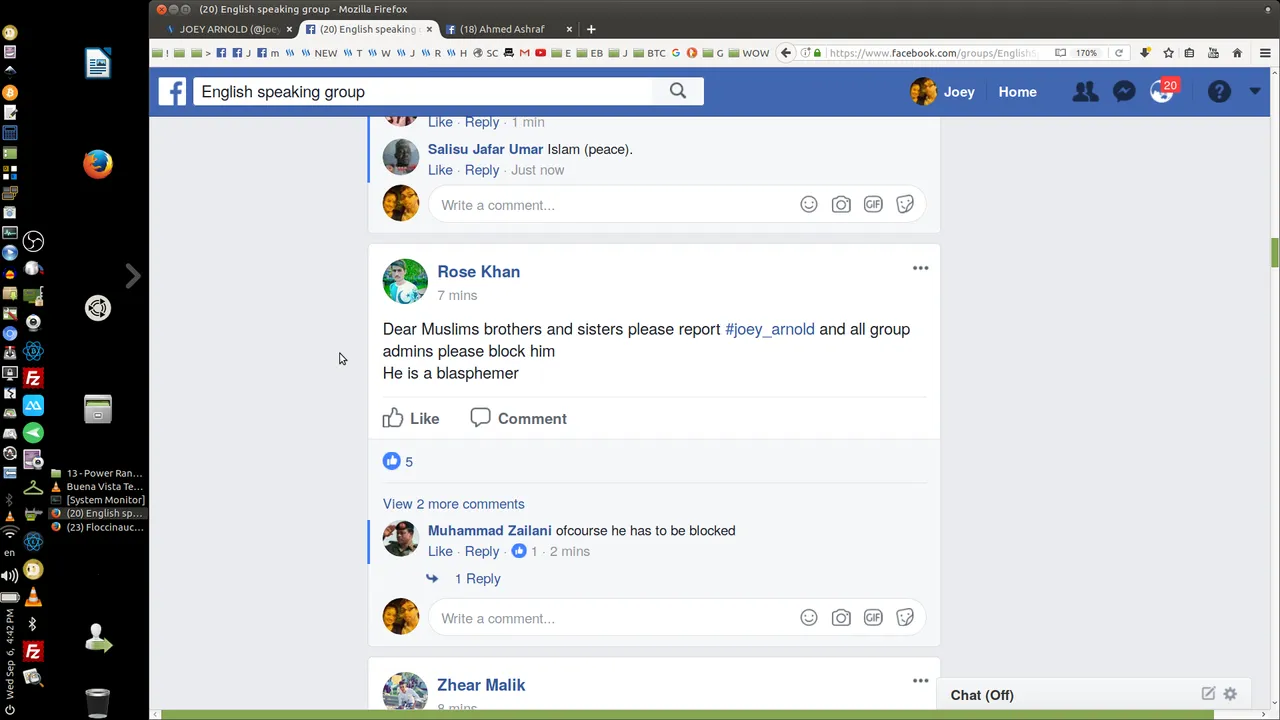Go to Home in Facebook bar
This screenshot has width=1280, height=720.
pos(1017,92)
